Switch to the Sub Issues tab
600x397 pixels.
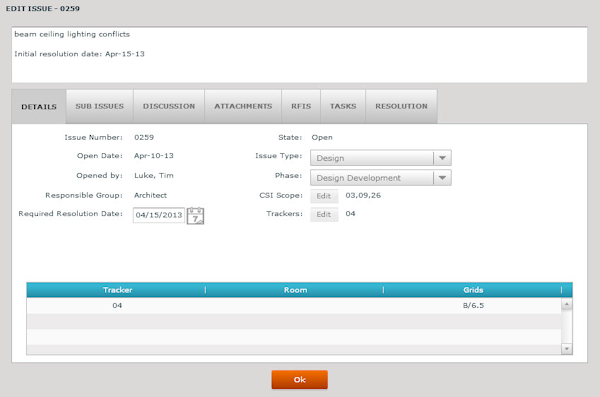(x=99, y=106)
